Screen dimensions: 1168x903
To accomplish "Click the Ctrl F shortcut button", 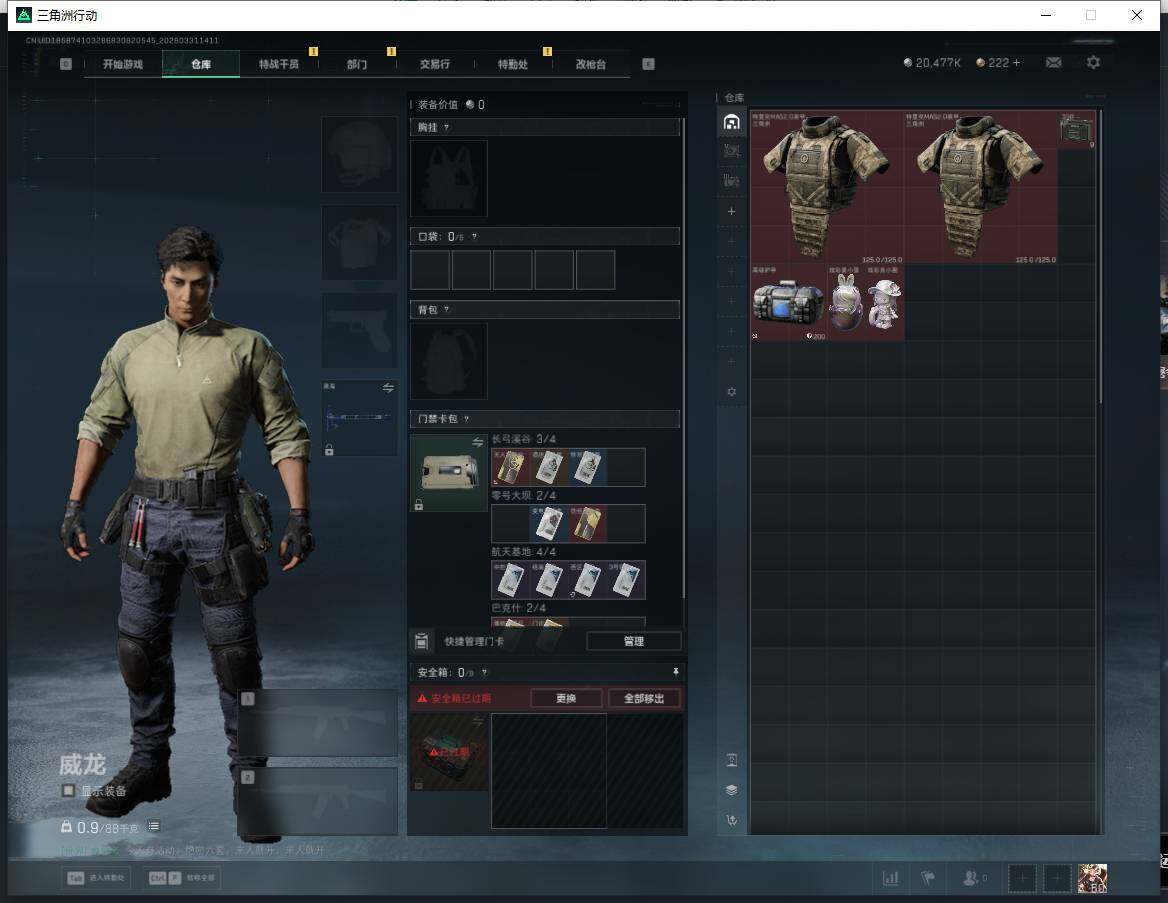I will (x=182, y=878).
